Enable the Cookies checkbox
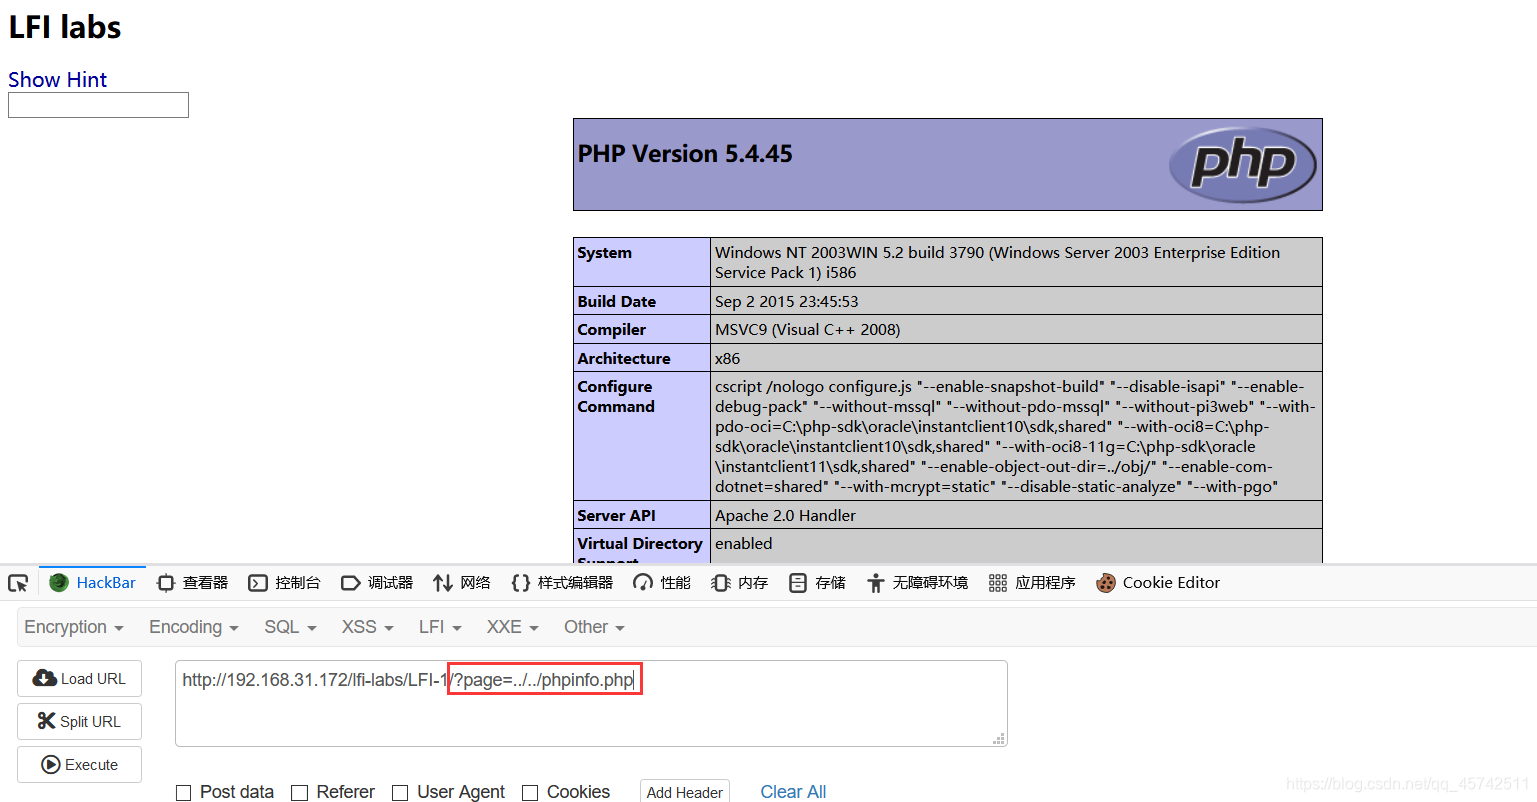 (x=530, y=793)
